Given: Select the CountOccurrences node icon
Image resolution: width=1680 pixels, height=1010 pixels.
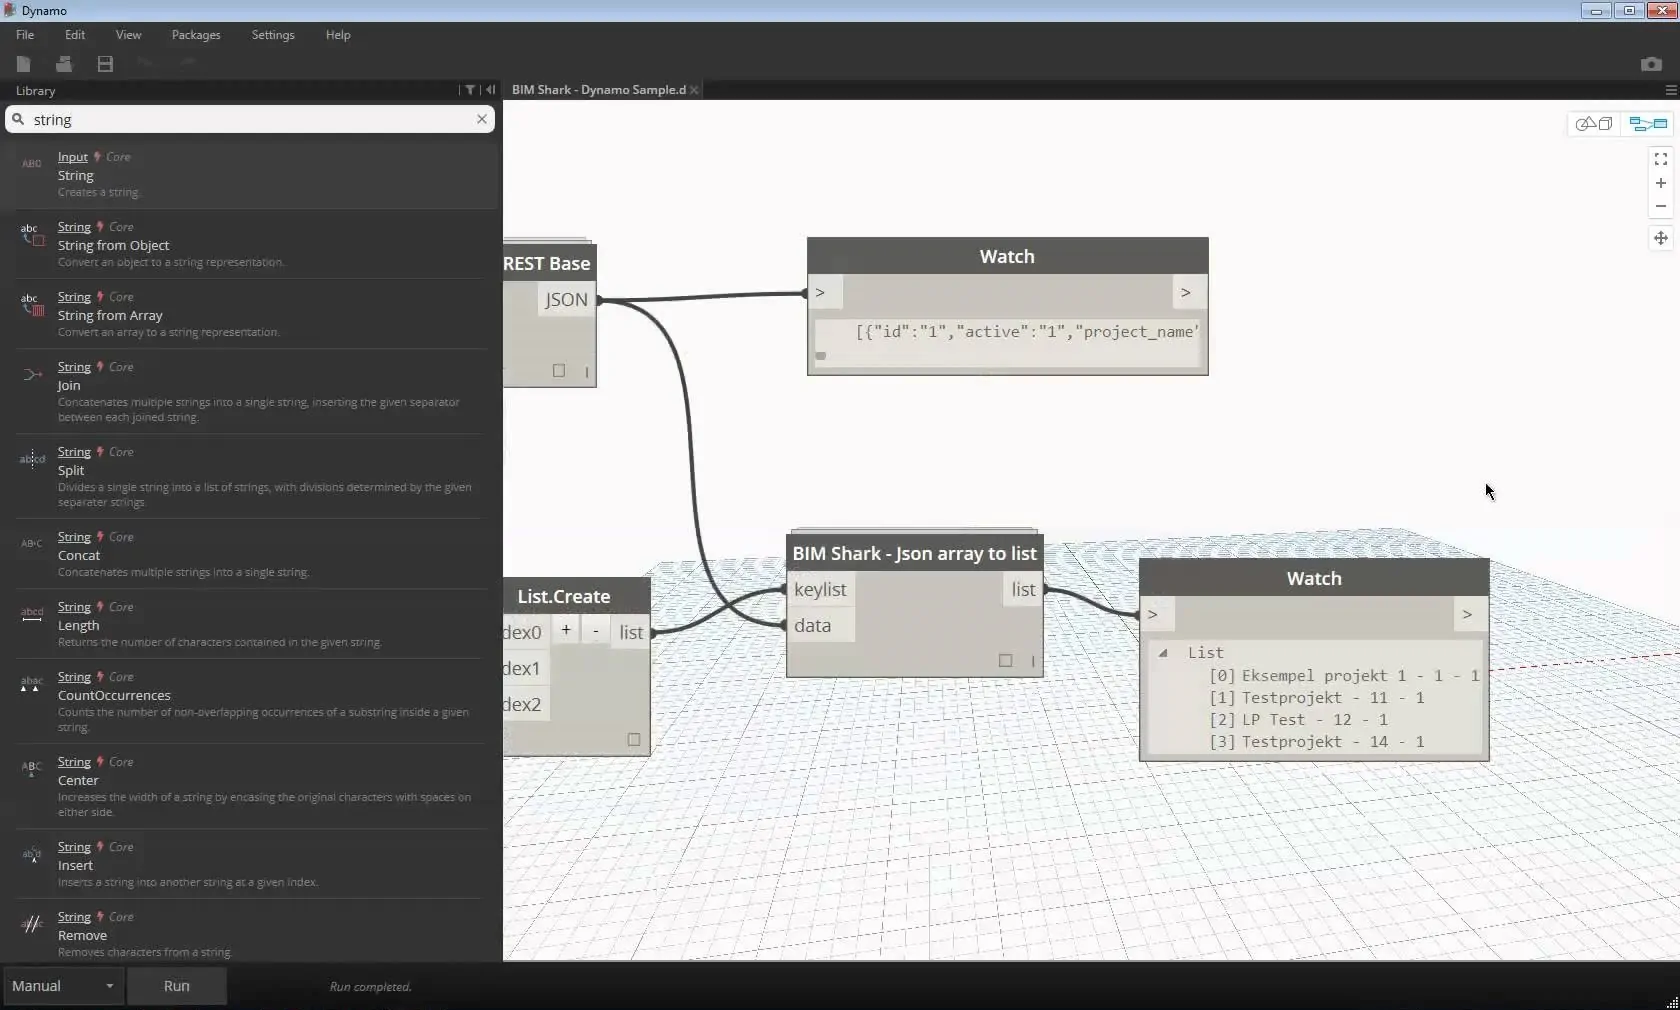Looking at the screenshot, I should (x=32, y=684).
